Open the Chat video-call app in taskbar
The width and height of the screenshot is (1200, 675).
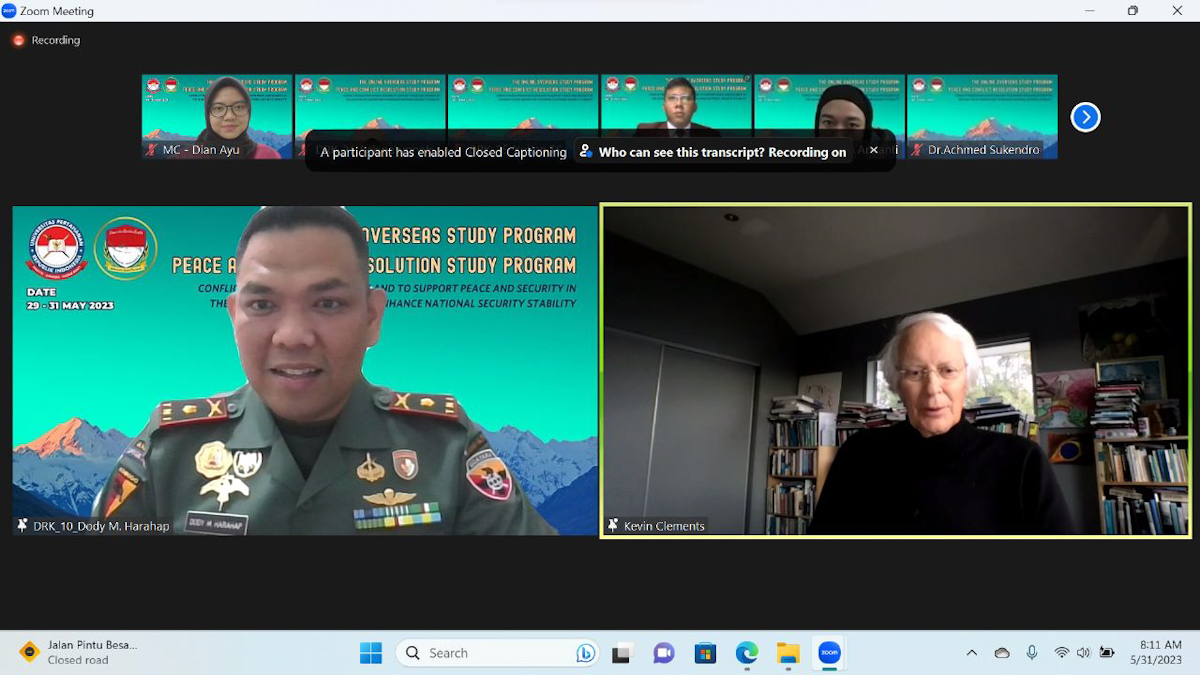click(663, 653)
